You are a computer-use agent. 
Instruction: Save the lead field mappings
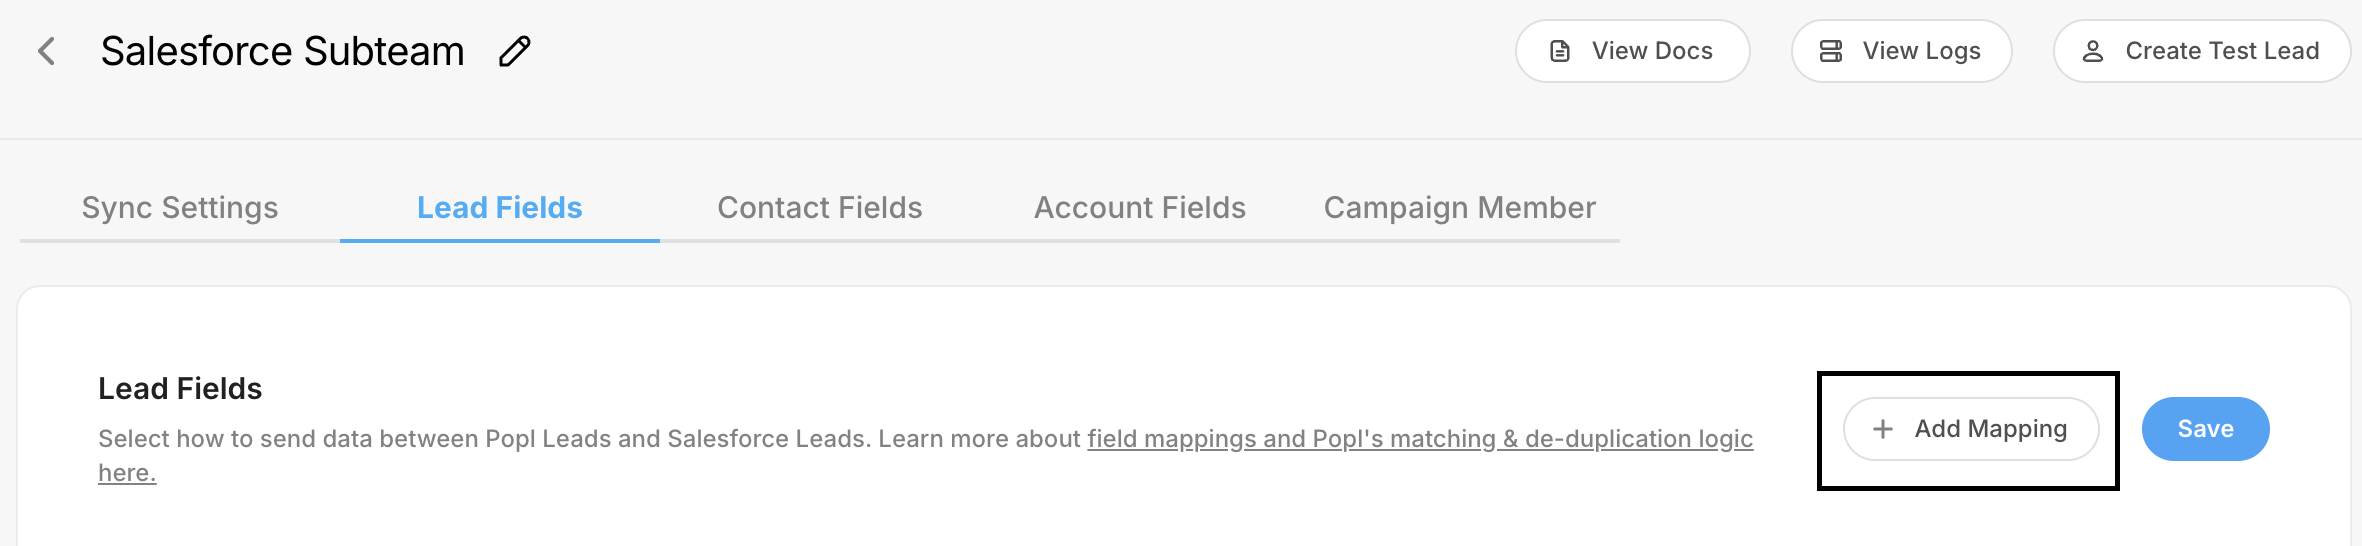pyautogui.click(x=2205, y=429)
